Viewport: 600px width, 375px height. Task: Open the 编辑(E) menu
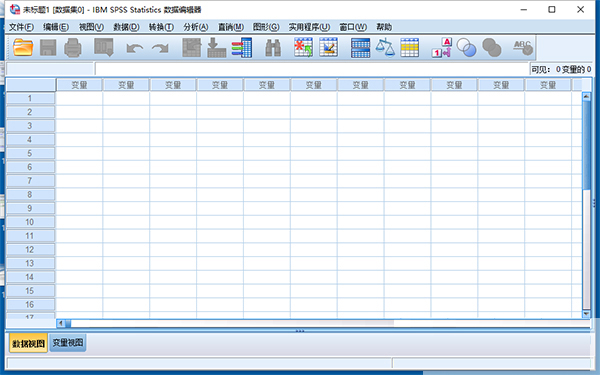click(56, 27)
